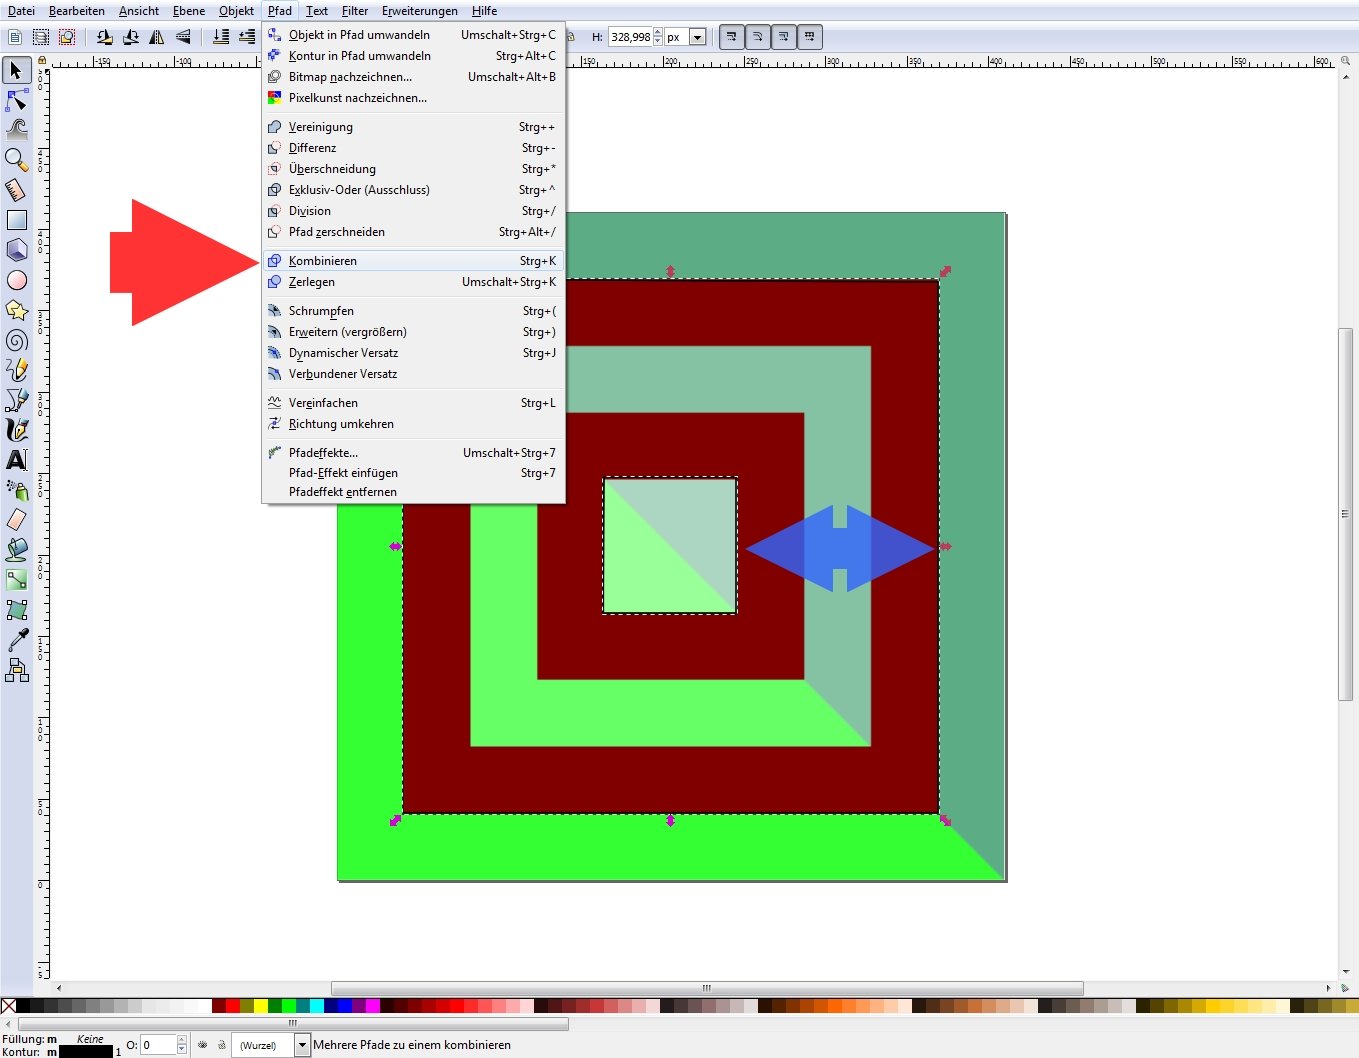Open the (Wurzel) layer dropdown

[x=302, y=1045]
